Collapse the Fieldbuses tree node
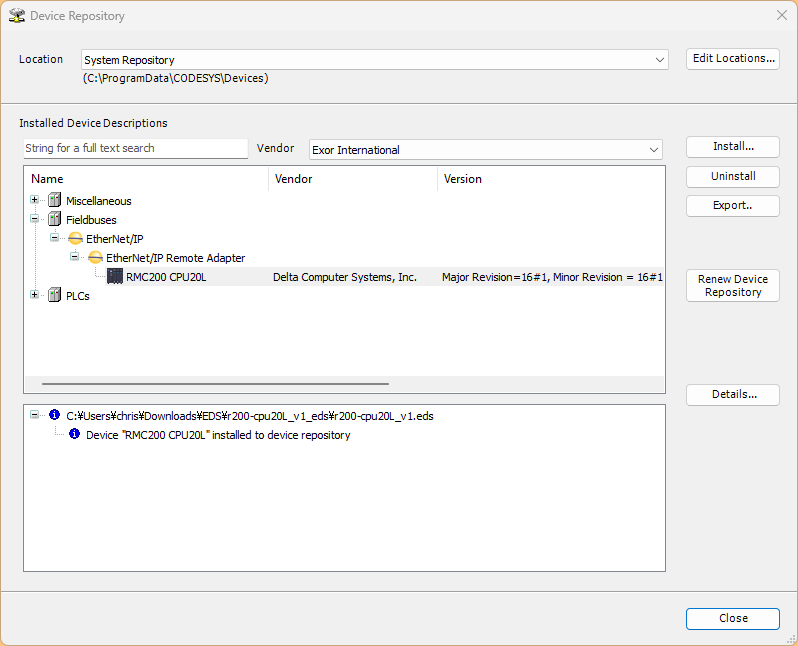The width and height of the screenshot is (798, 646). [35, 218]
